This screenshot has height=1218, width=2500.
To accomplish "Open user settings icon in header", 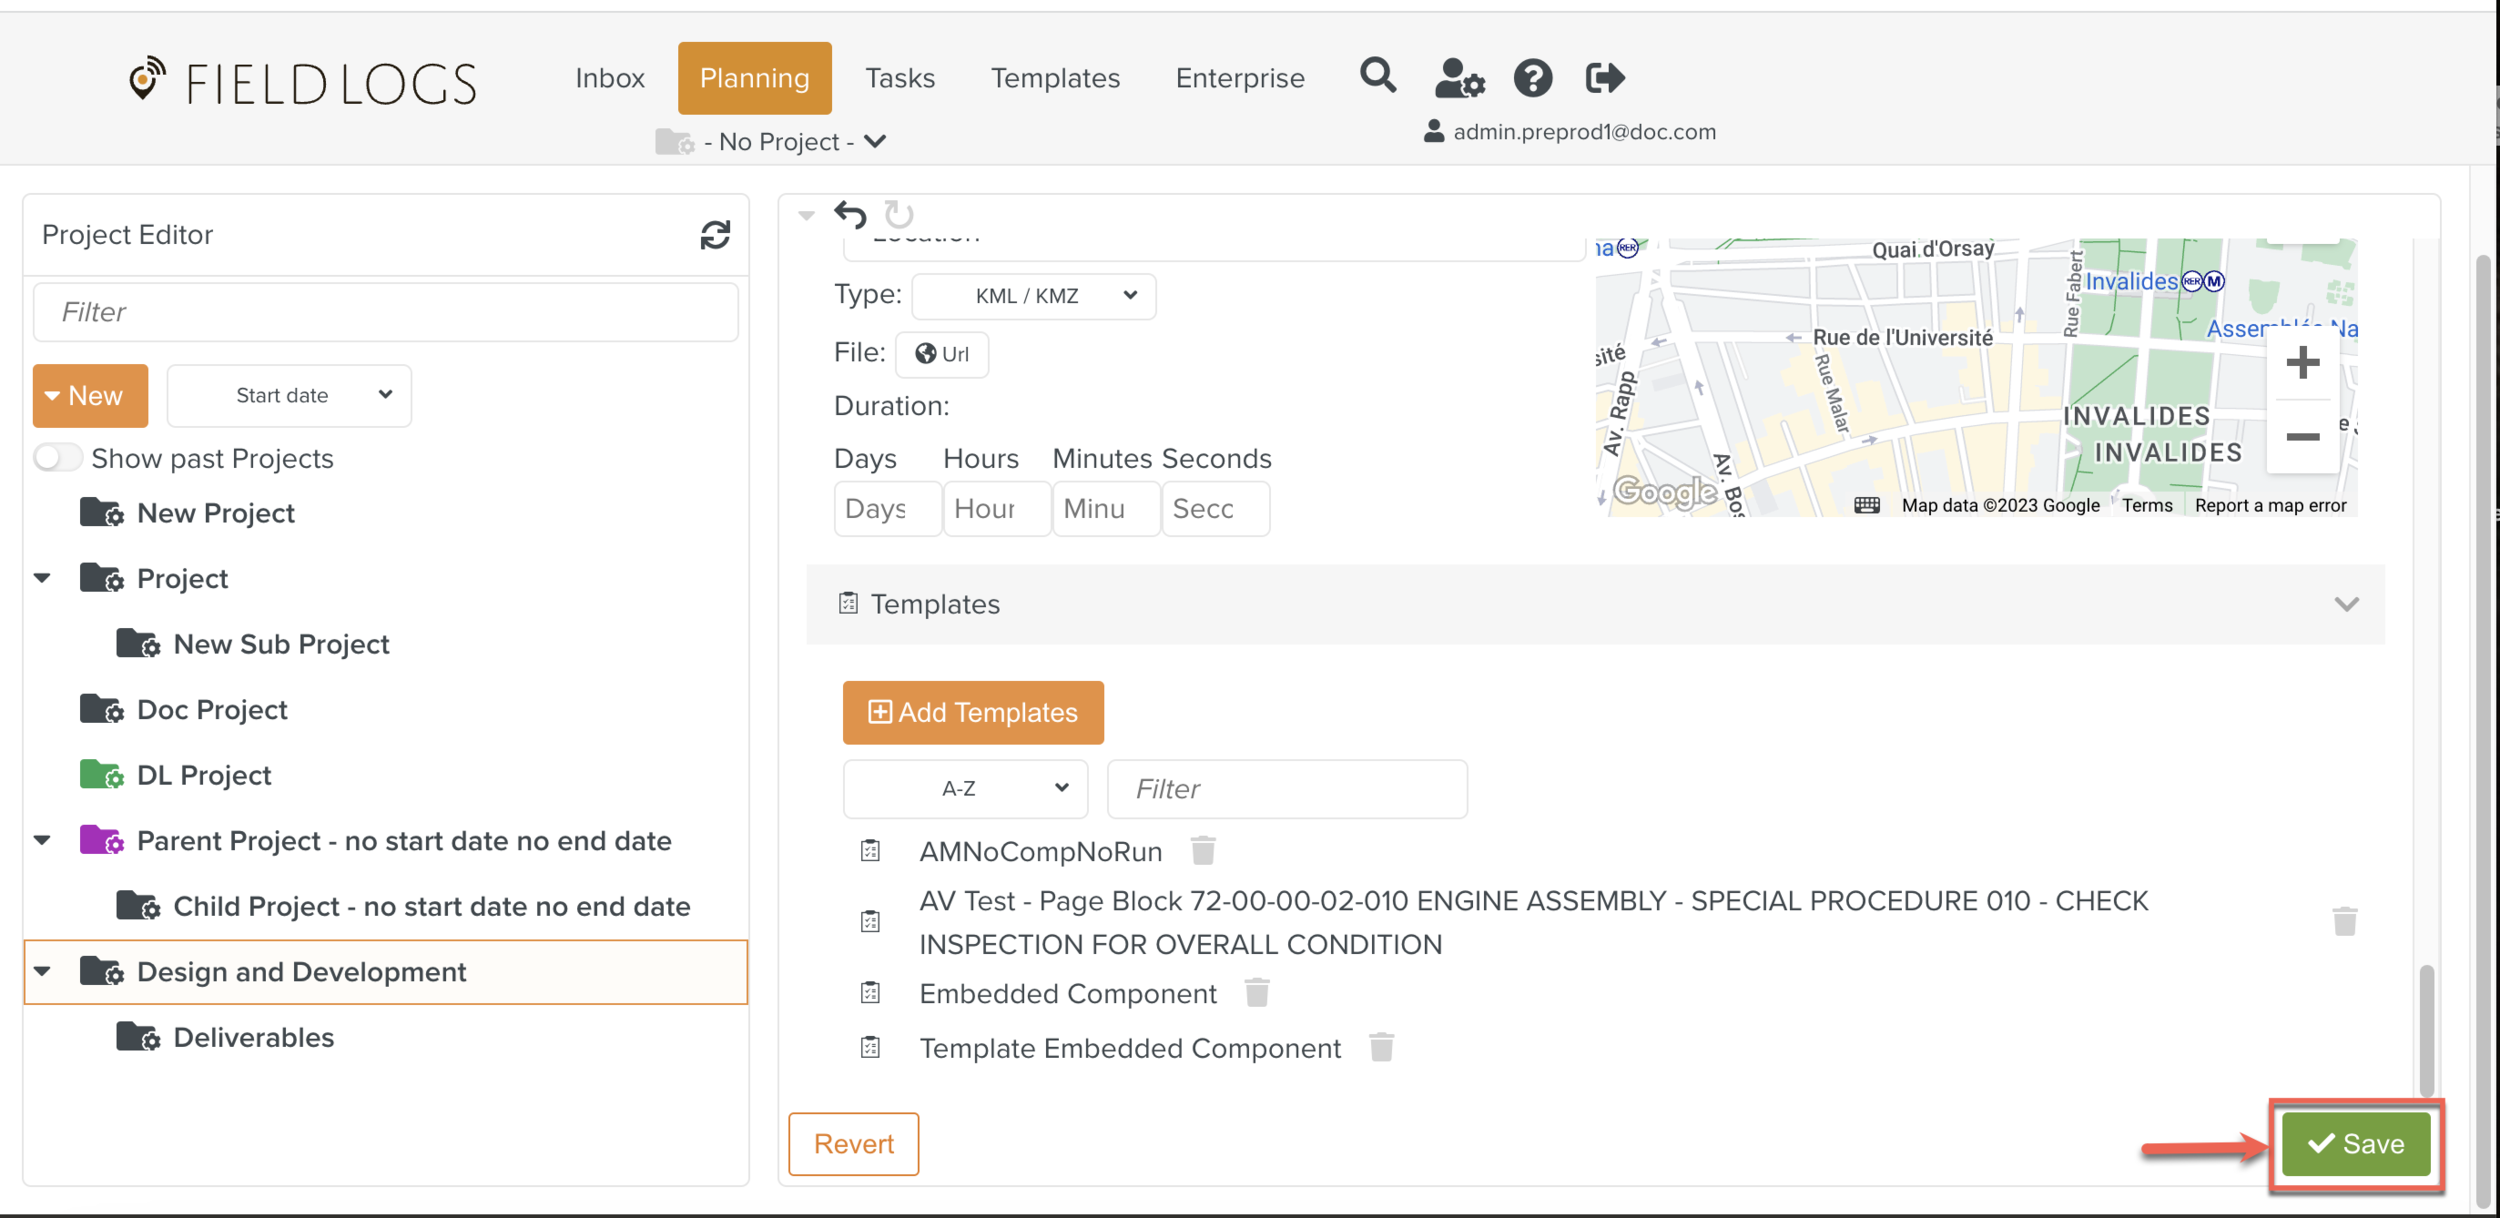I will [x=1459, y=78].
